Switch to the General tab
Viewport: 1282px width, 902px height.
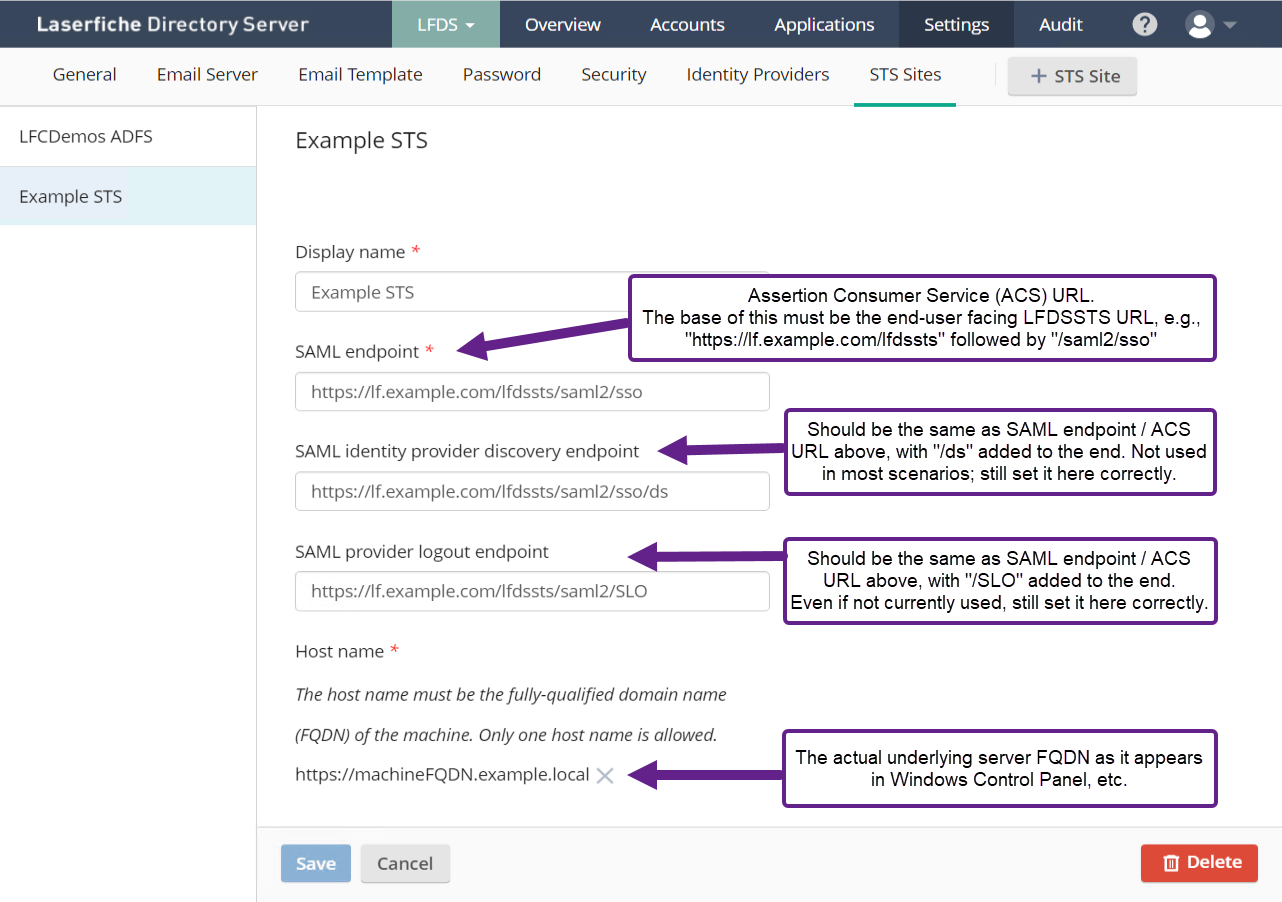(85, 74)
